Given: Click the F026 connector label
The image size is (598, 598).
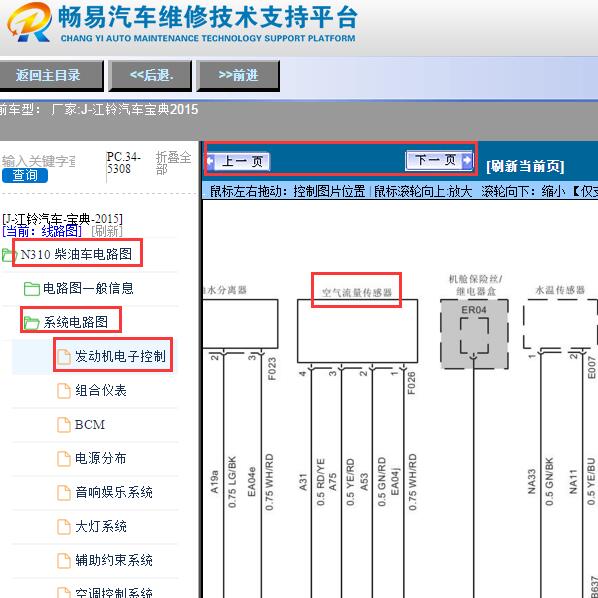Looking at the screenshot, I should click(411, 383).
